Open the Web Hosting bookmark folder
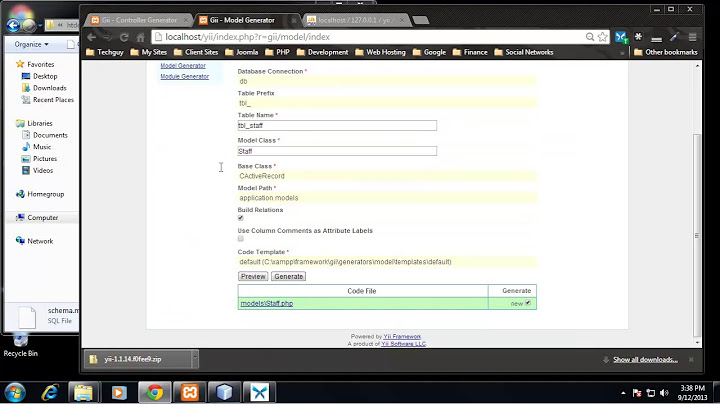This screenshot has width=720, height=404. [381, 52]
